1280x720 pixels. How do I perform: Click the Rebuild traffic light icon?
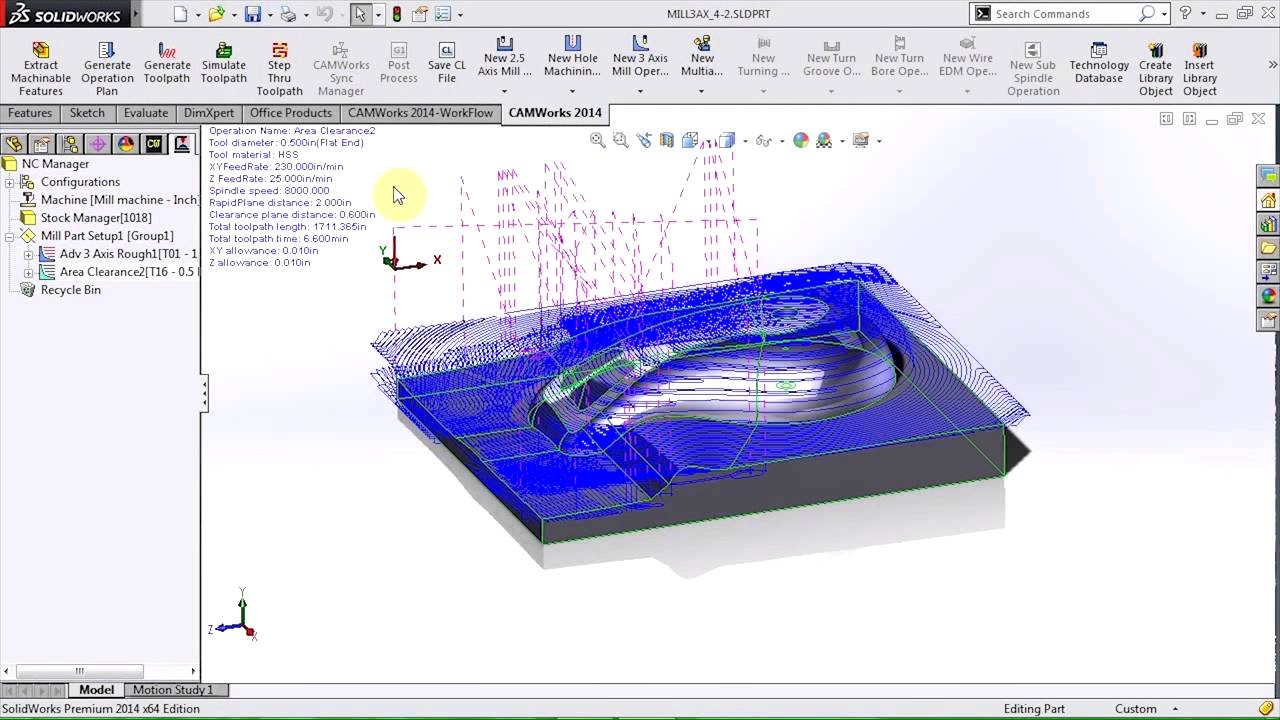tap(397, 14)
